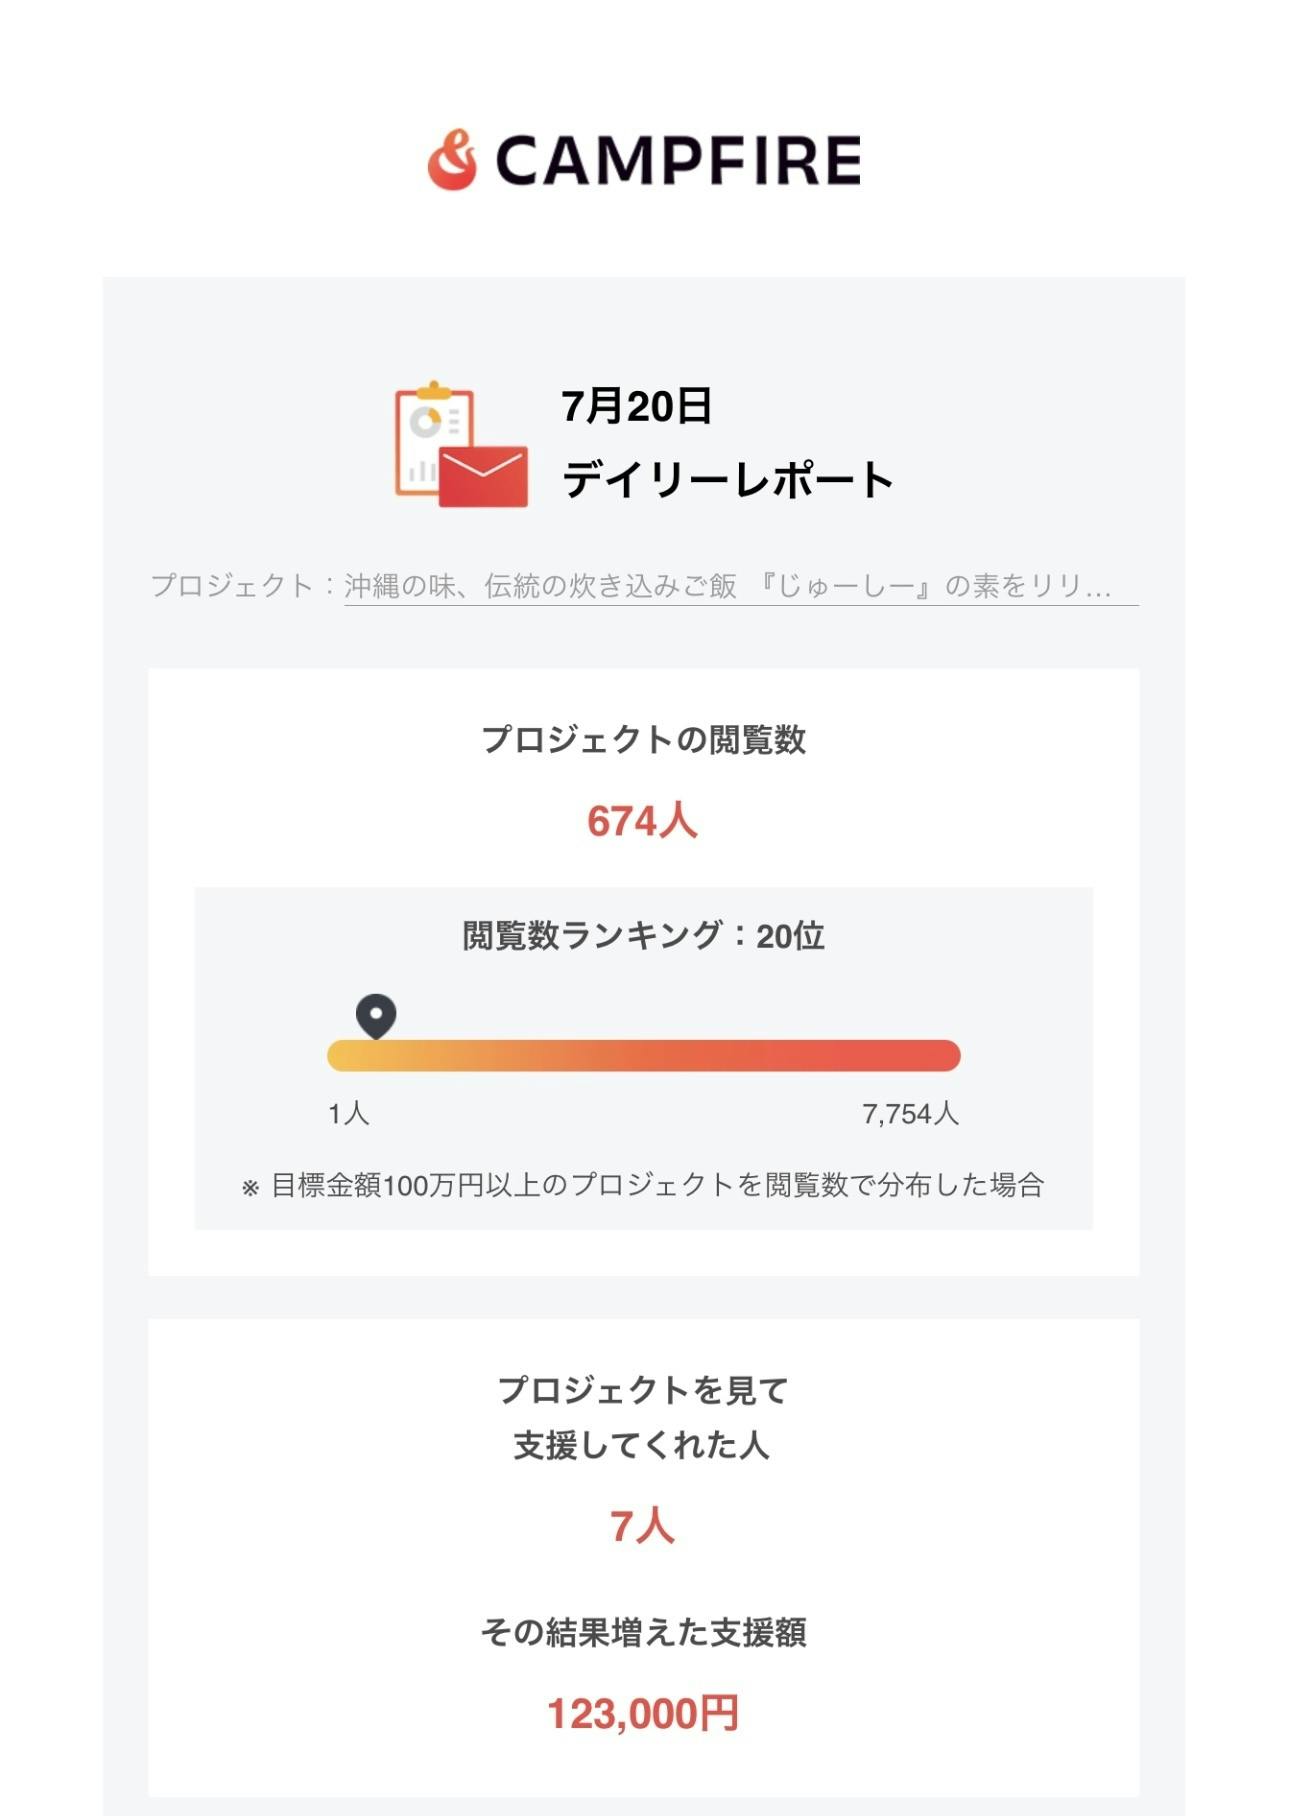Click the red envelope icon

(x=483, y=476)
